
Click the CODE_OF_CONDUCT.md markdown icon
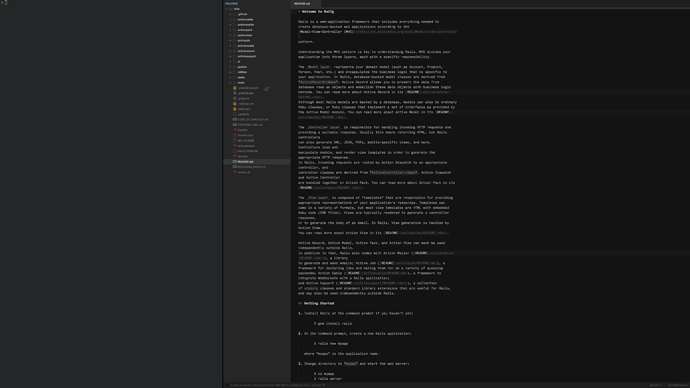click(x=235, y=120)
